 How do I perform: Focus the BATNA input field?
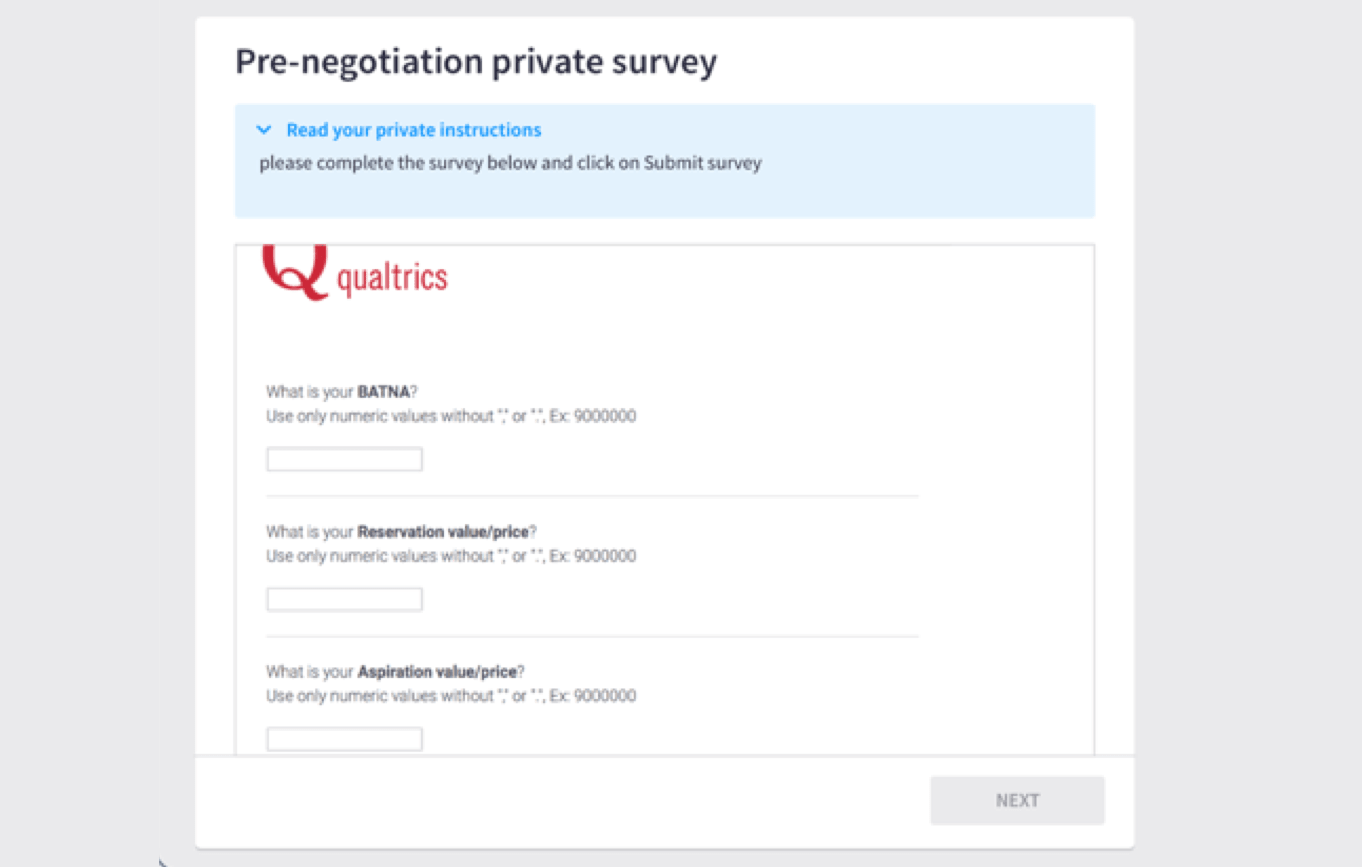pos(344,459)
